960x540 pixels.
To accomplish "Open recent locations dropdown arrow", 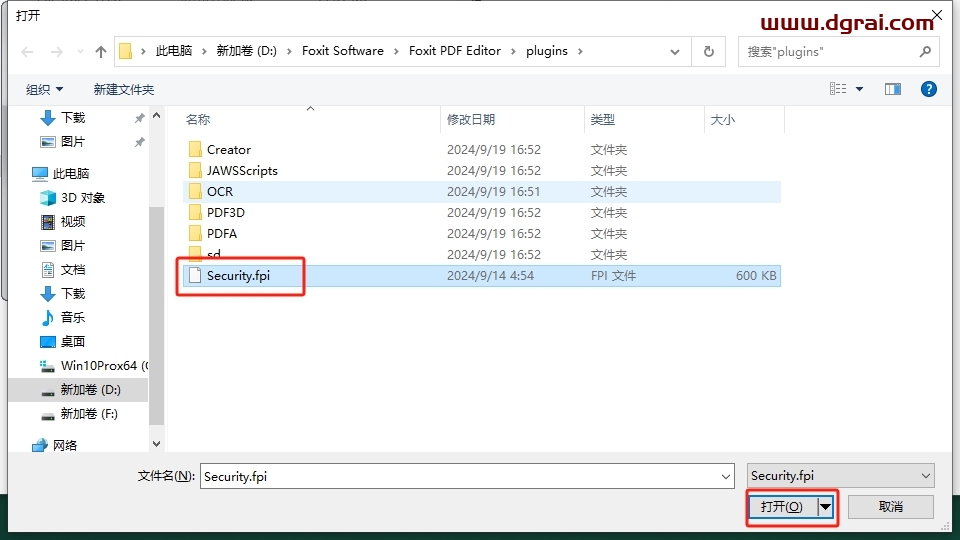I will click(80, 52).
